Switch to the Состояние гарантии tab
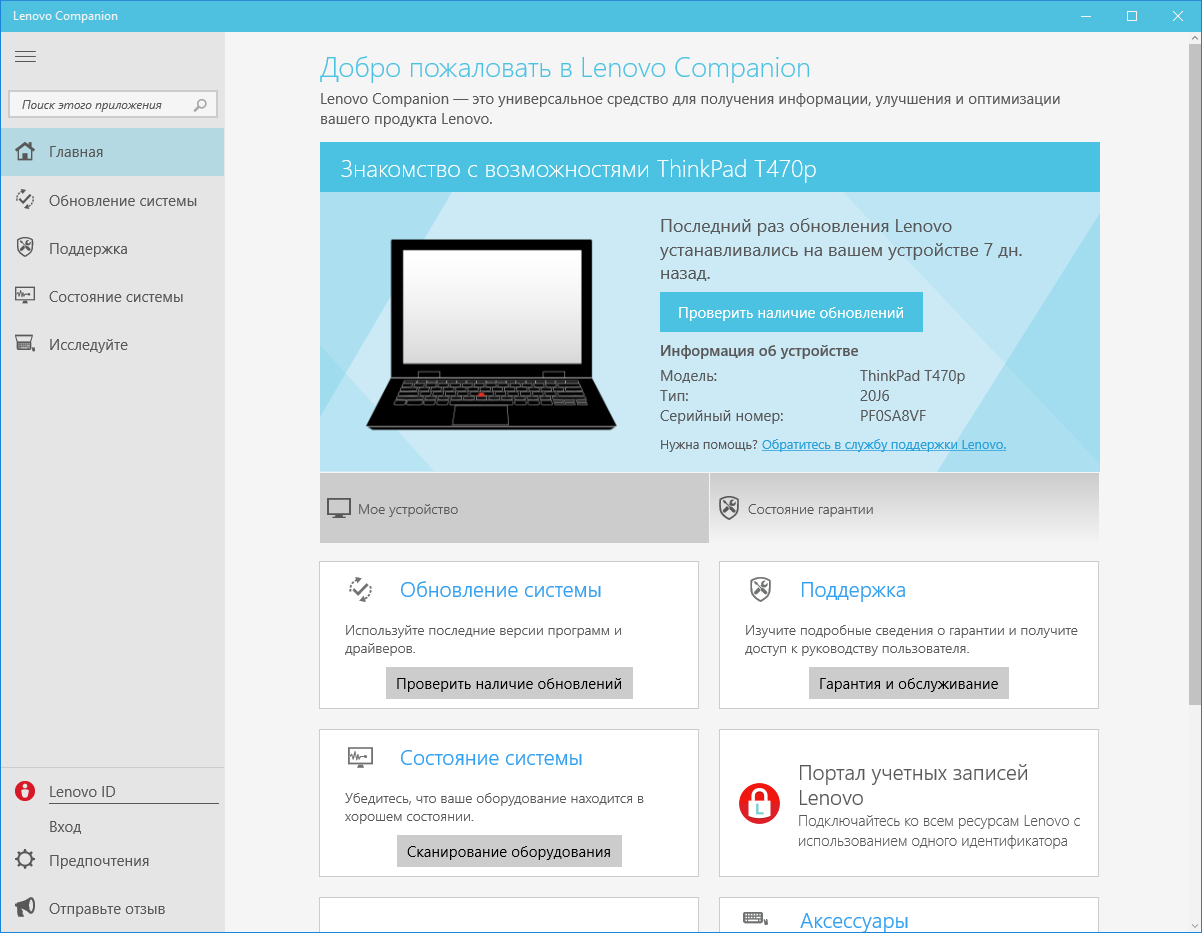 click(904, 508)
